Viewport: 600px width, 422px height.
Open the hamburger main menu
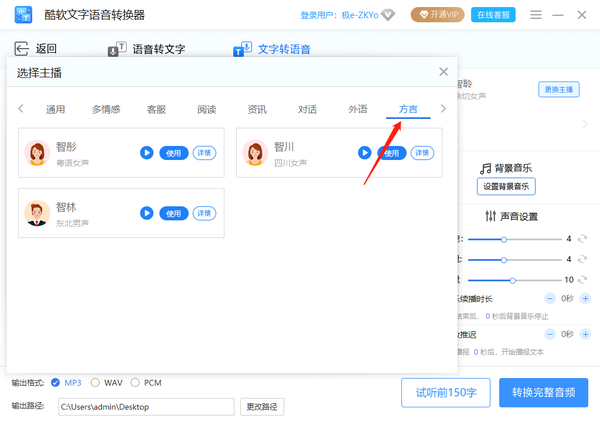(536, 15)
